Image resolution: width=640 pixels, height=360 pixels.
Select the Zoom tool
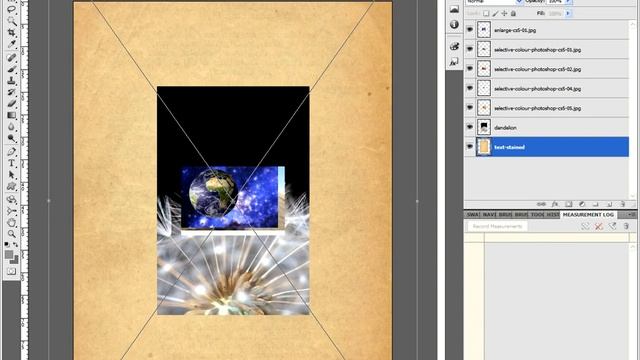tap(11, 234)
